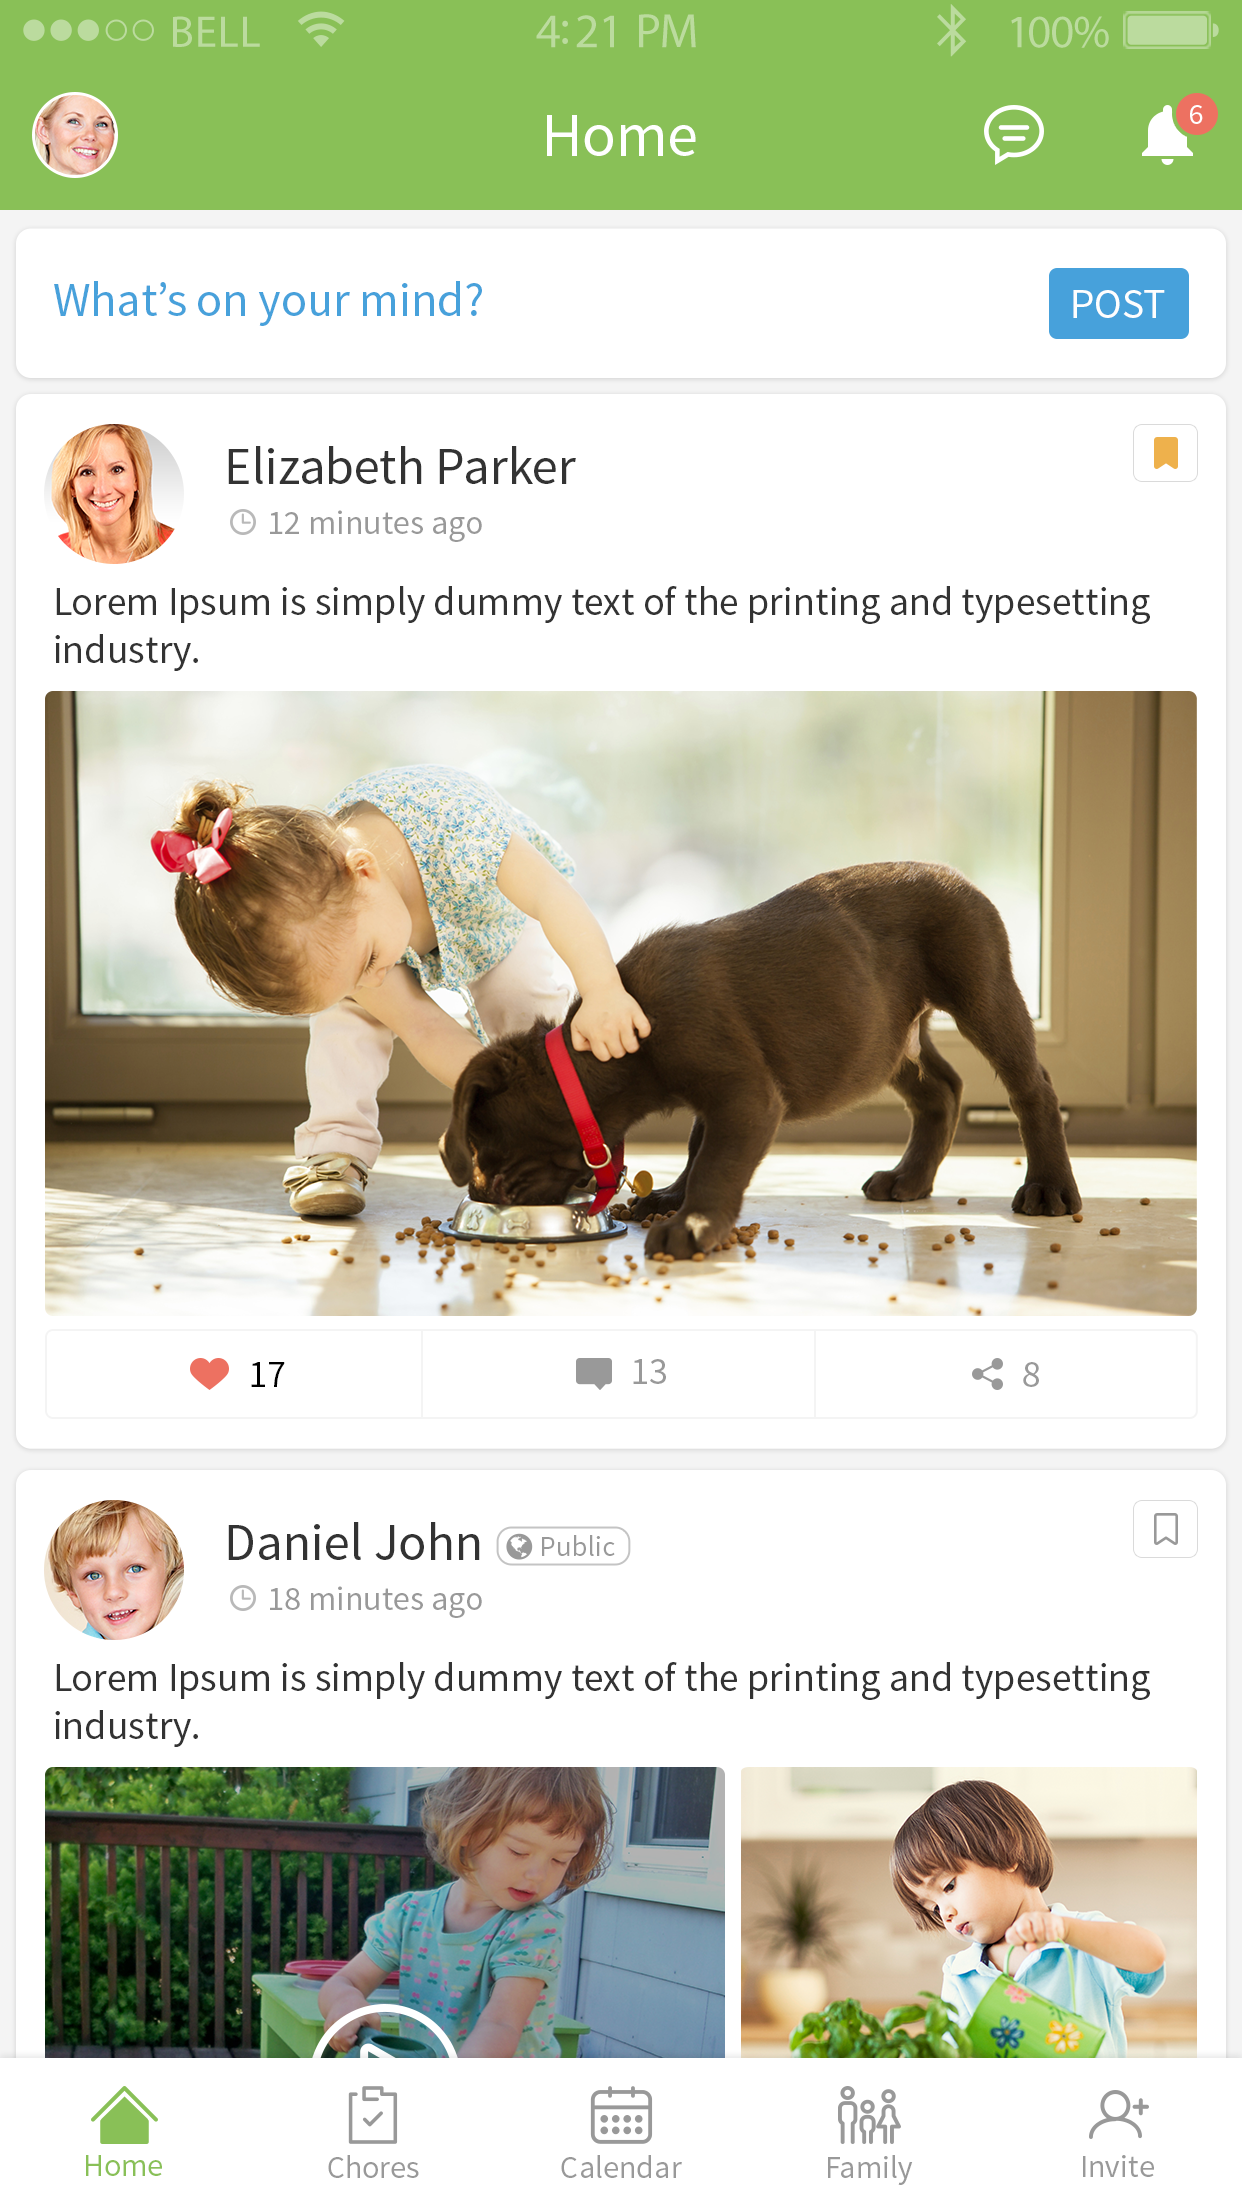Open Elizabeth Parker's name link
The image size is (1242, 2208).
pyautogui.click(x=400, y=467)
